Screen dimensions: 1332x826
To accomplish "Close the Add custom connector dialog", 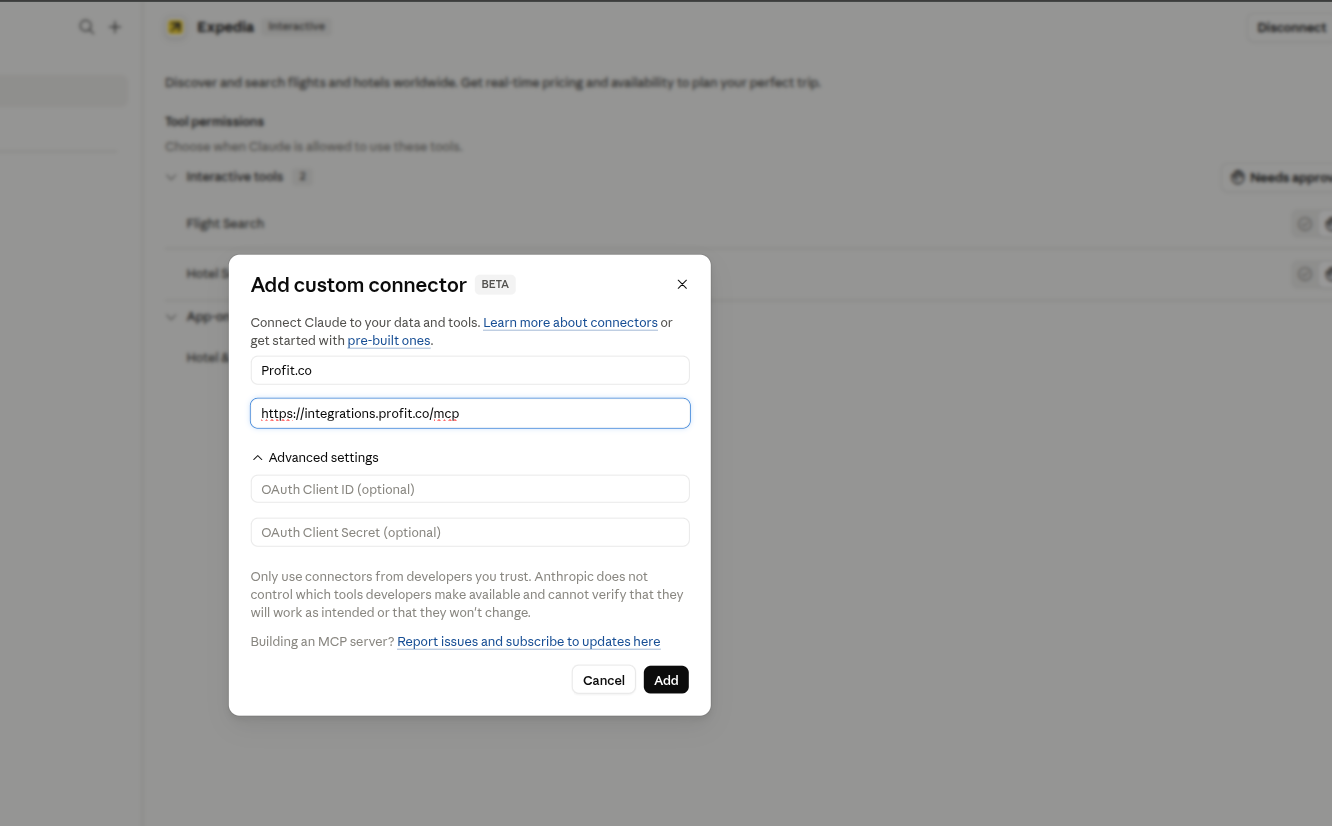I will [682, 284].
